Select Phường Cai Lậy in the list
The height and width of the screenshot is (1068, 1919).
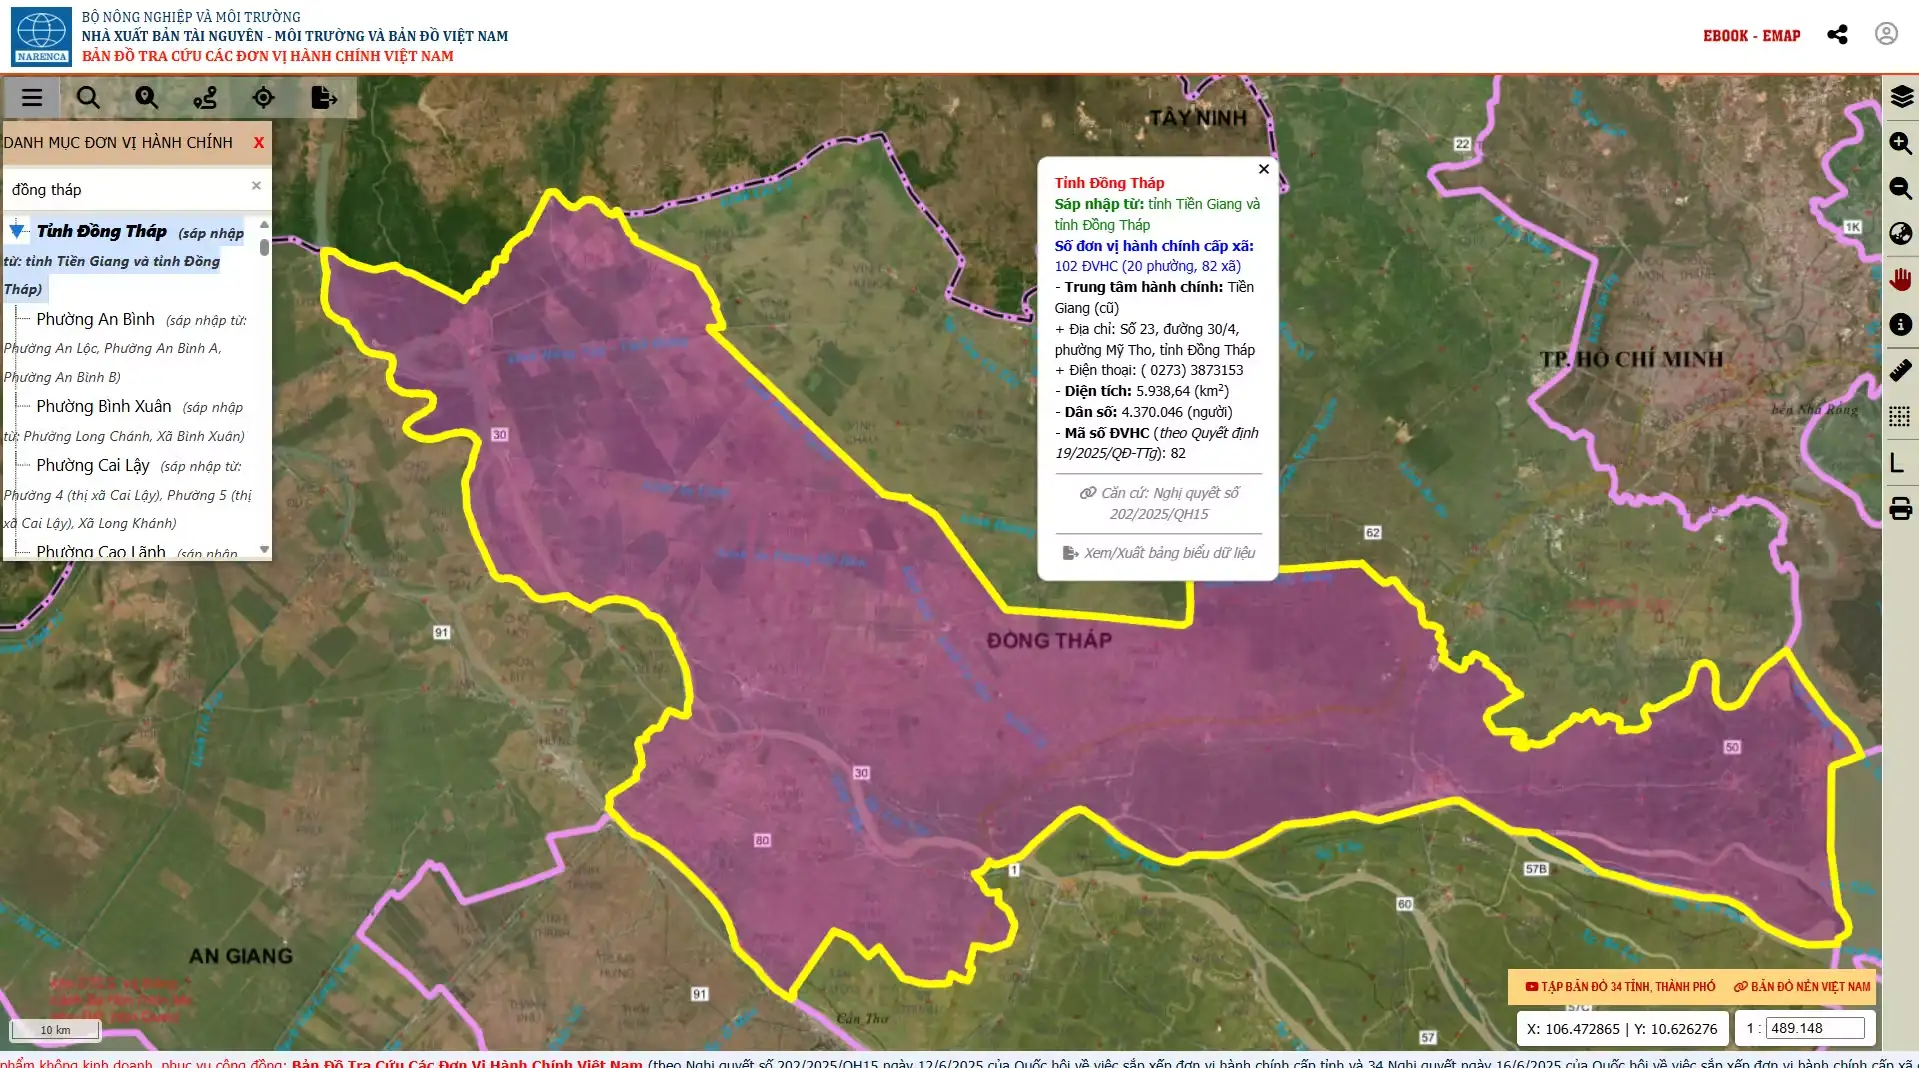point(93,465)
